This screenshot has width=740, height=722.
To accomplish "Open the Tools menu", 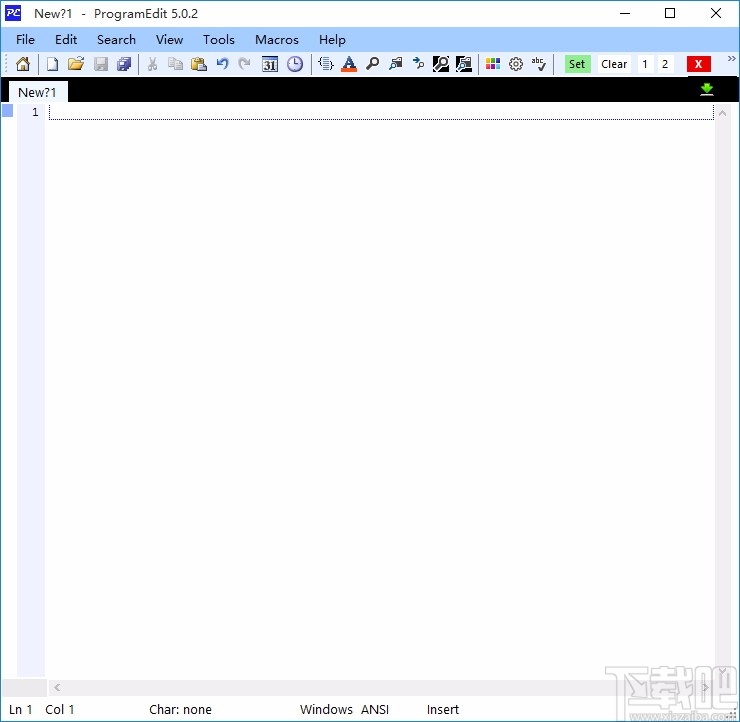I will (219, 40).
